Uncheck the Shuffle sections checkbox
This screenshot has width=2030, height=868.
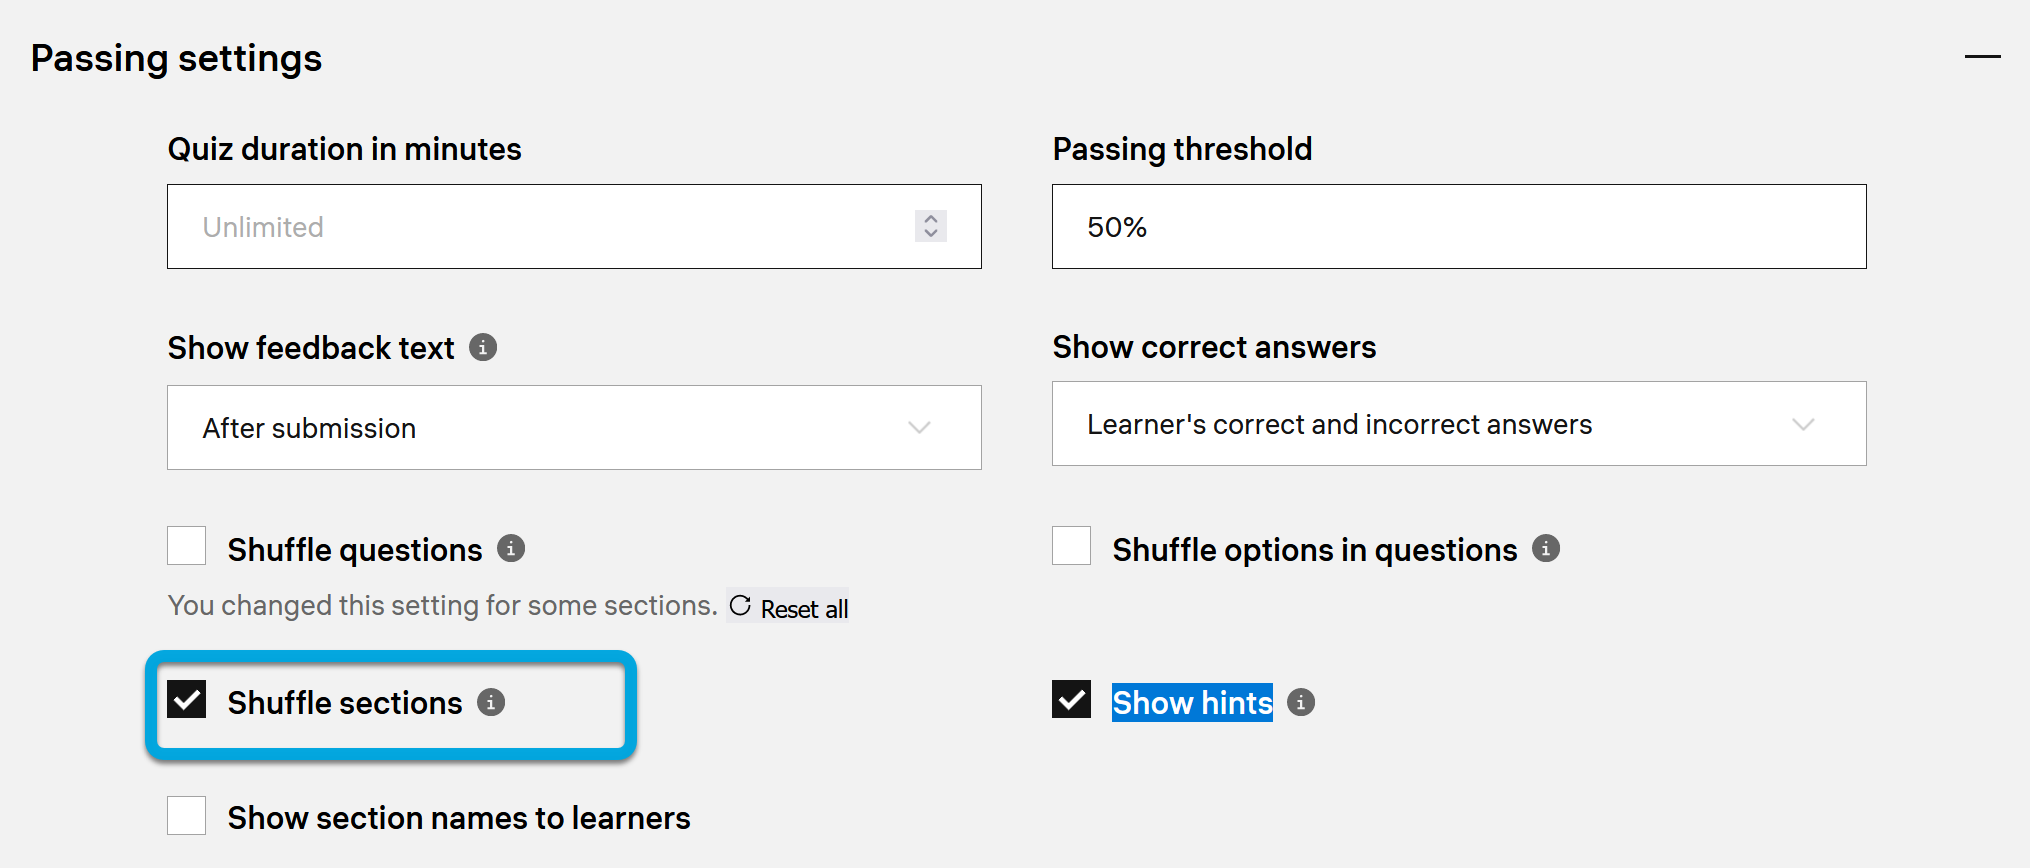pyautogui.click(x=187, y=700)
